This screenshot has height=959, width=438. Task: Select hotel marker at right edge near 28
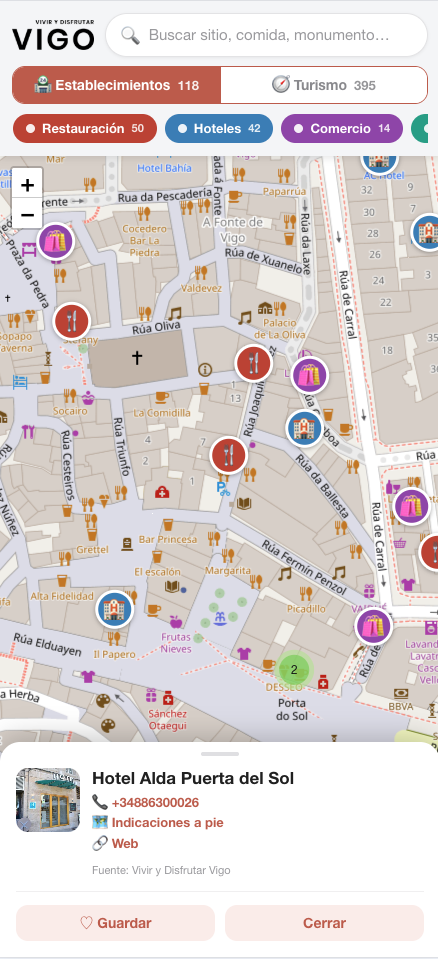[426, 232]
